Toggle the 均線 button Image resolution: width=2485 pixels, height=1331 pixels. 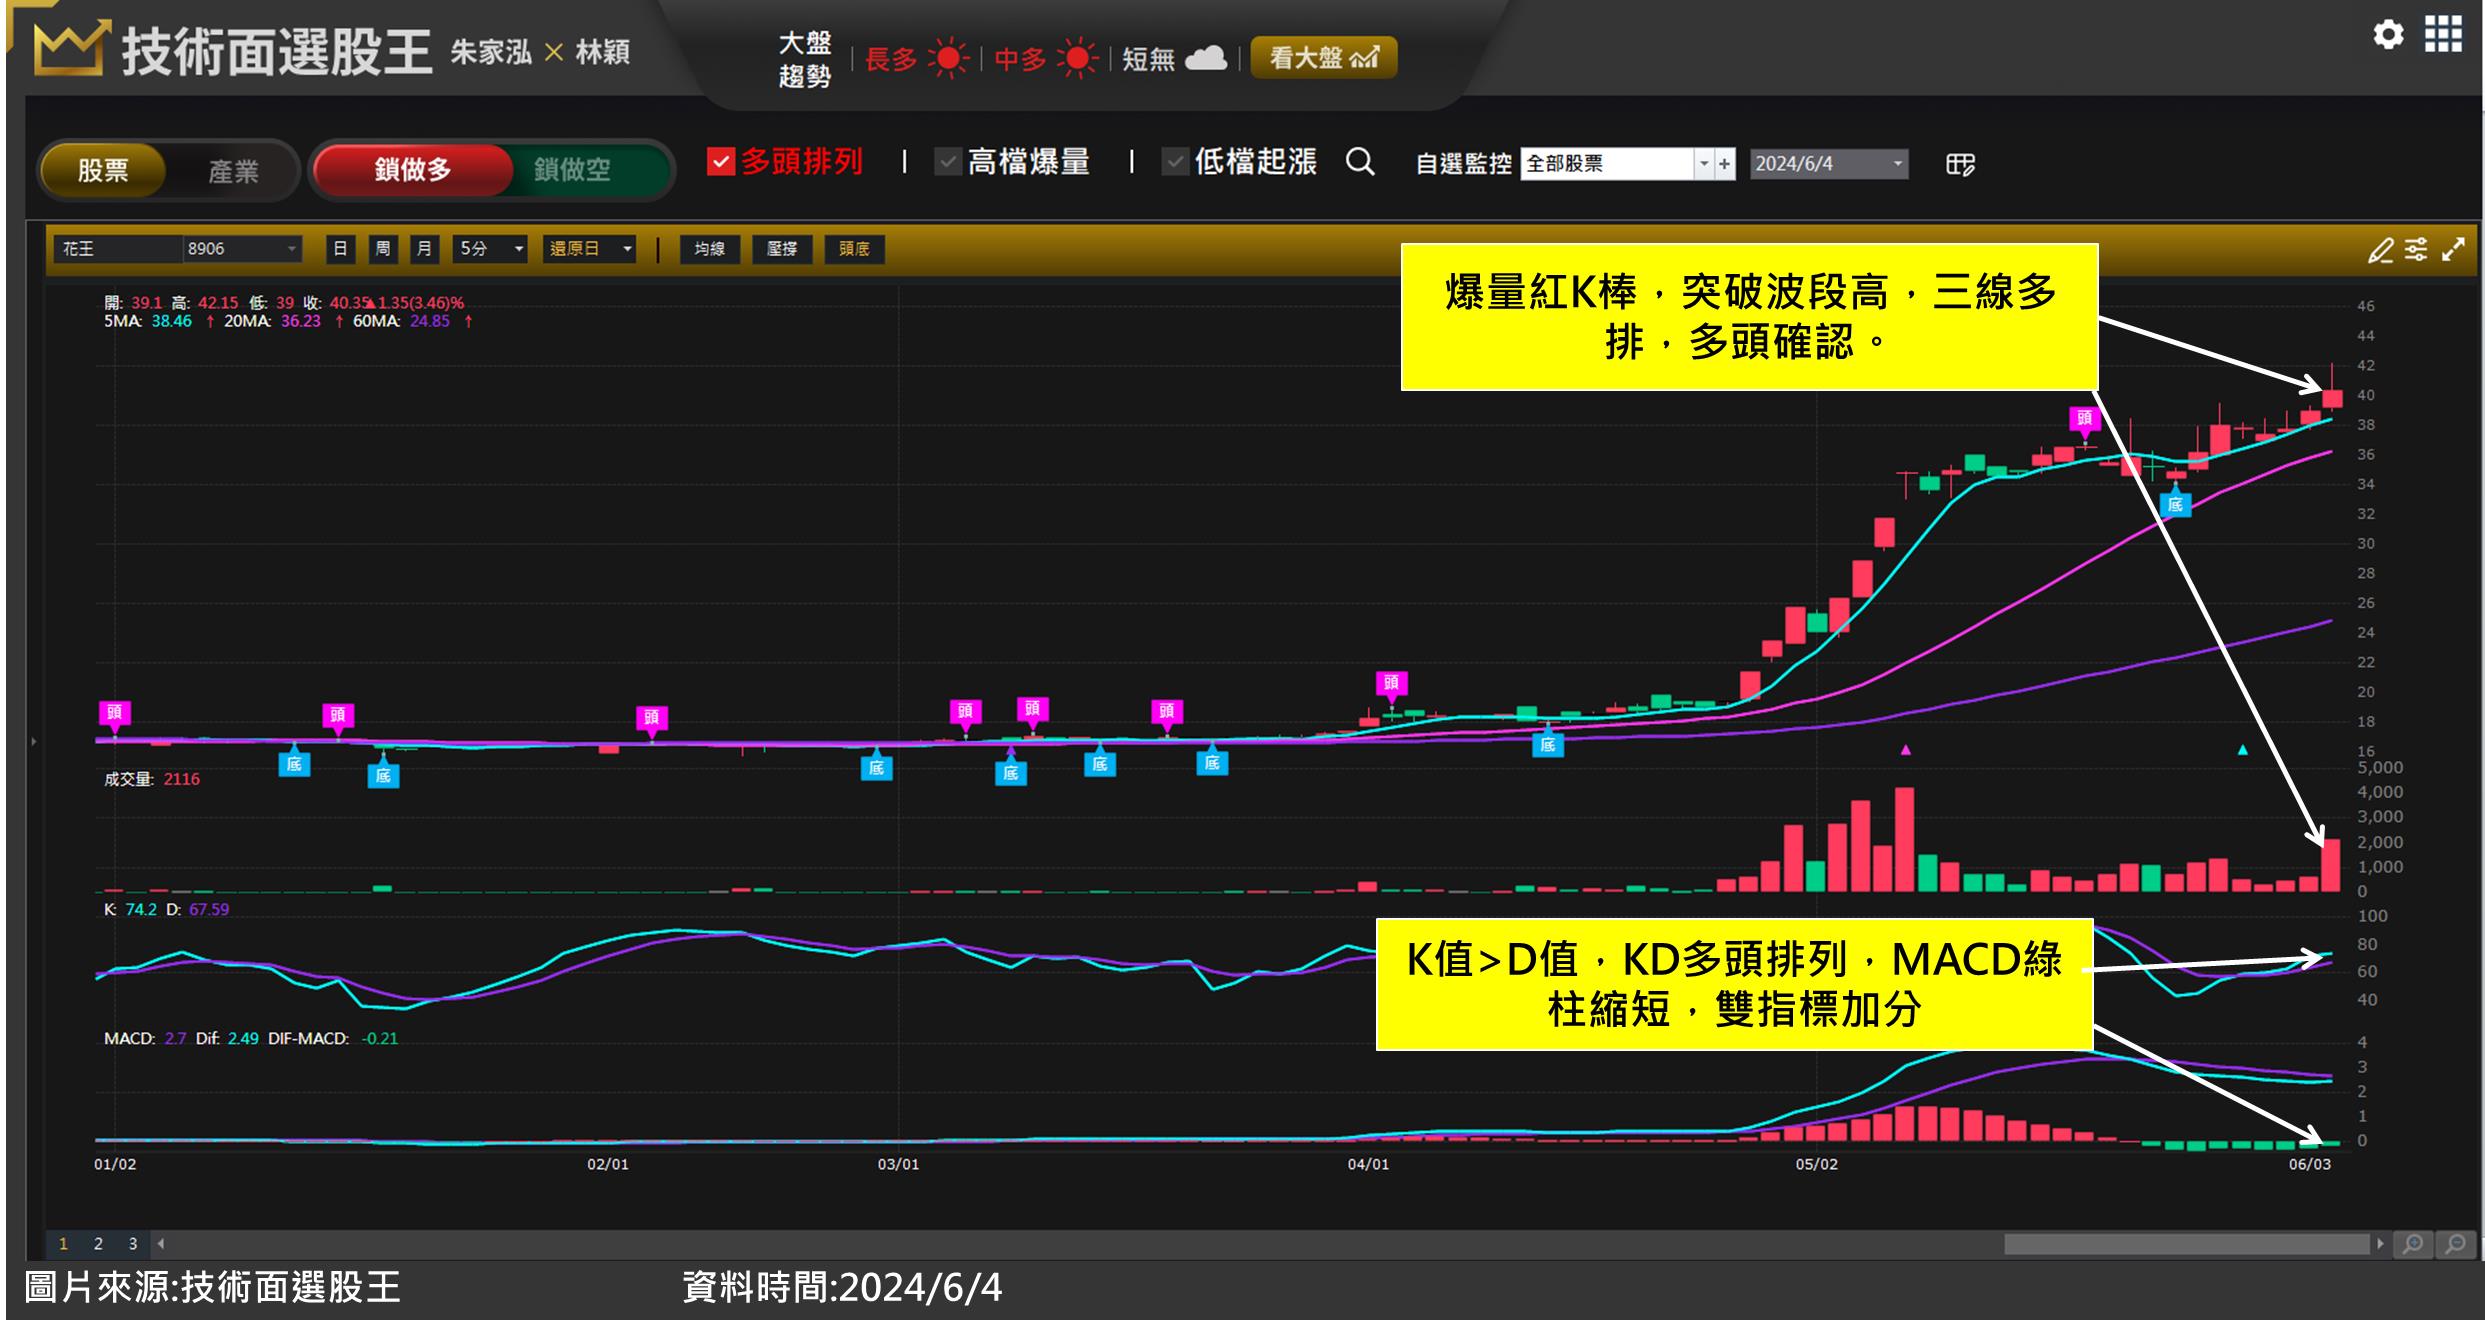(709, 249)
